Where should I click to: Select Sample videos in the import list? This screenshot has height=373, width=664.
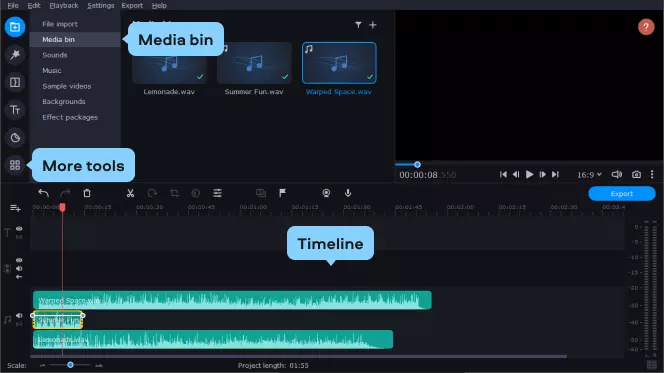(x=66, y=86)
